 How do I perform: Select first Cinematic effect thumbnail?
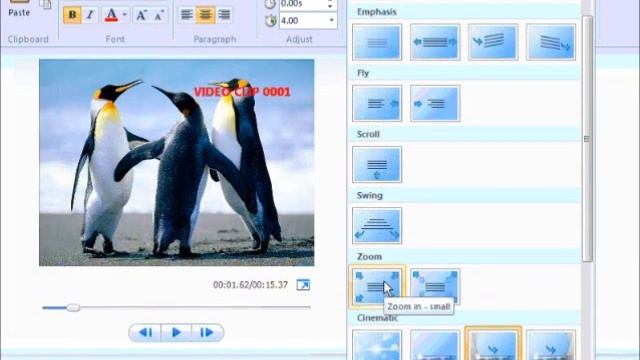(377, 345)
